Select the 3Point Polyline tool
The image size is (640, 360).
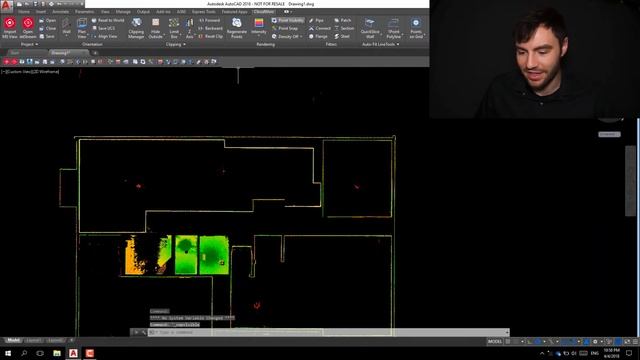tap(393, 28)
